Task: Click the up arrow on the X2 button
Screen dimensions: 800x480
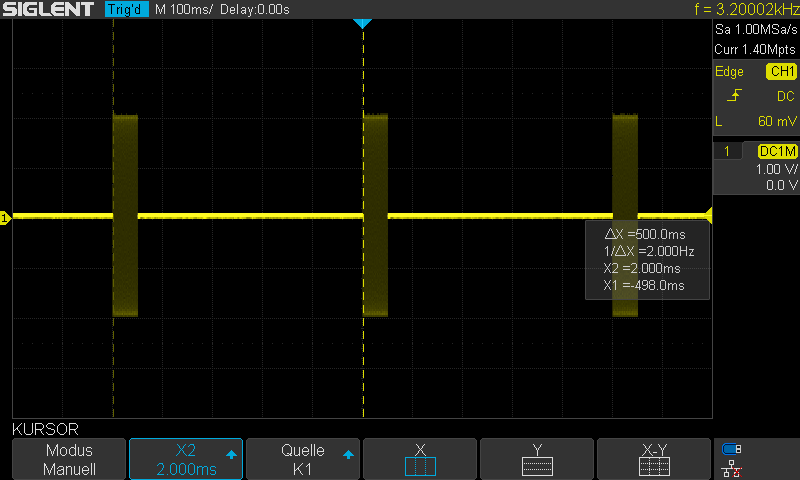Action: click(231, 454)
